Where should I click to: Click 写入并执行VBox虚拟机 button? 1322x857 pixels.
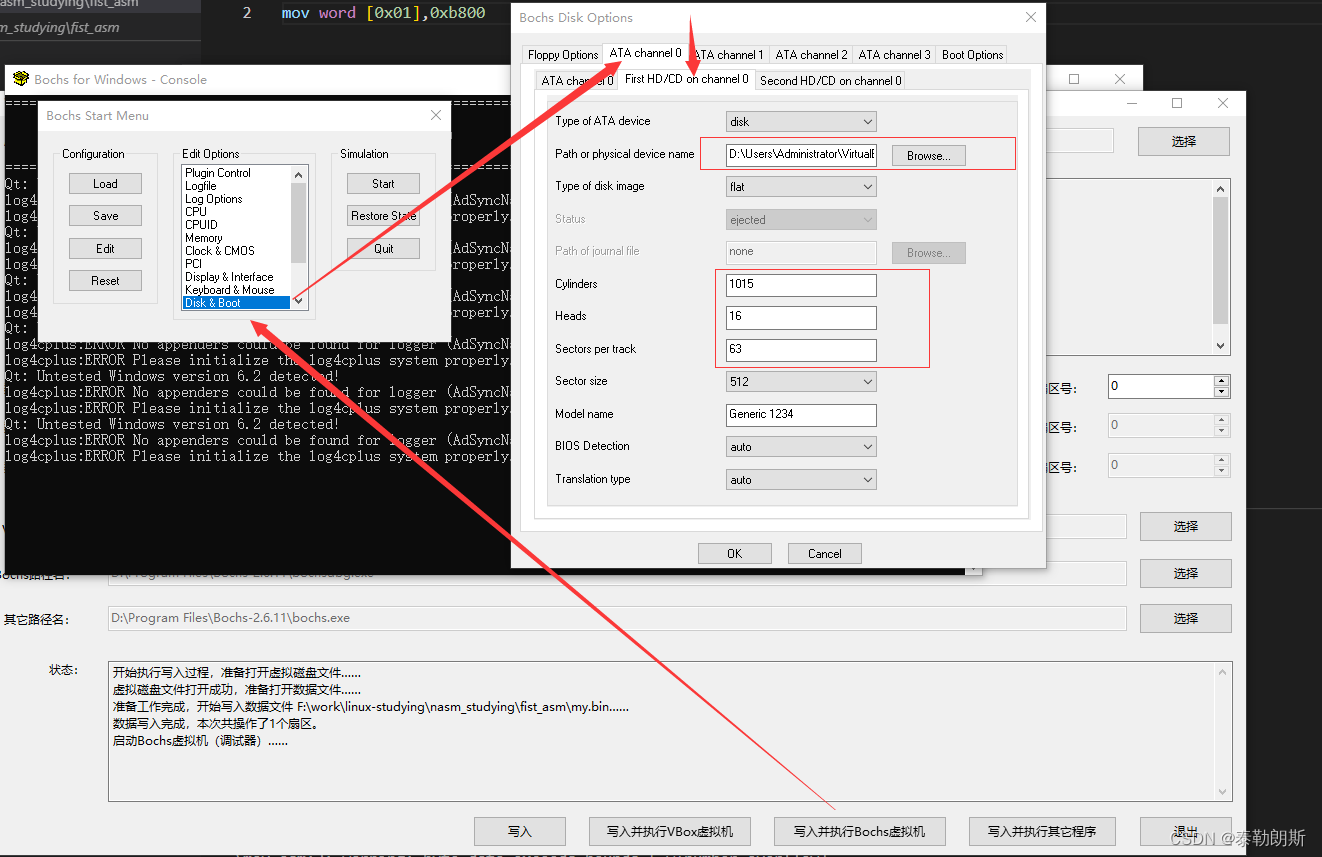pyautogui.click(x=669, y=831)
